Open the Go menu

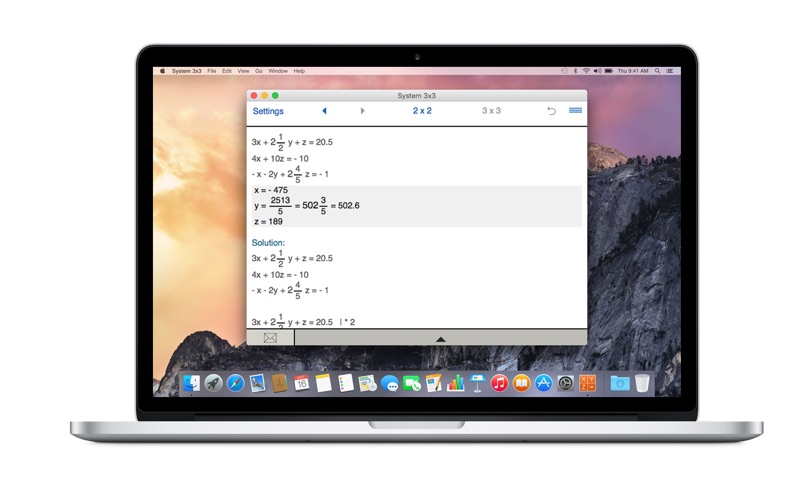259,71
